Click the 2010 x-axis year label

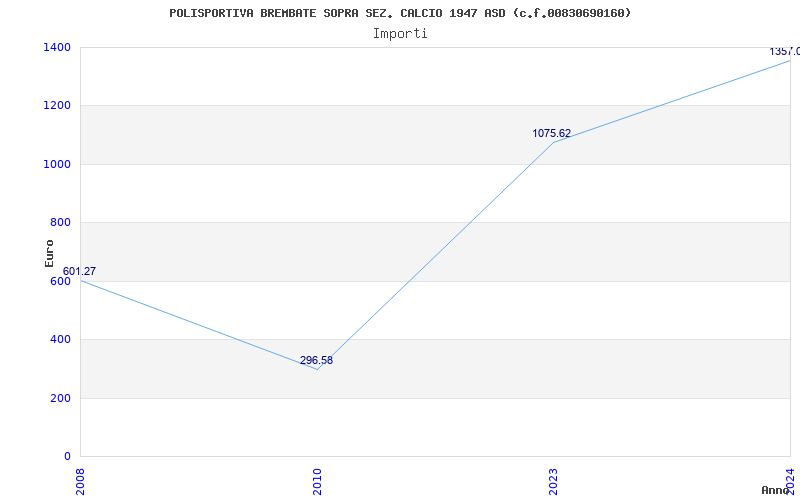(x=317, y=482)
